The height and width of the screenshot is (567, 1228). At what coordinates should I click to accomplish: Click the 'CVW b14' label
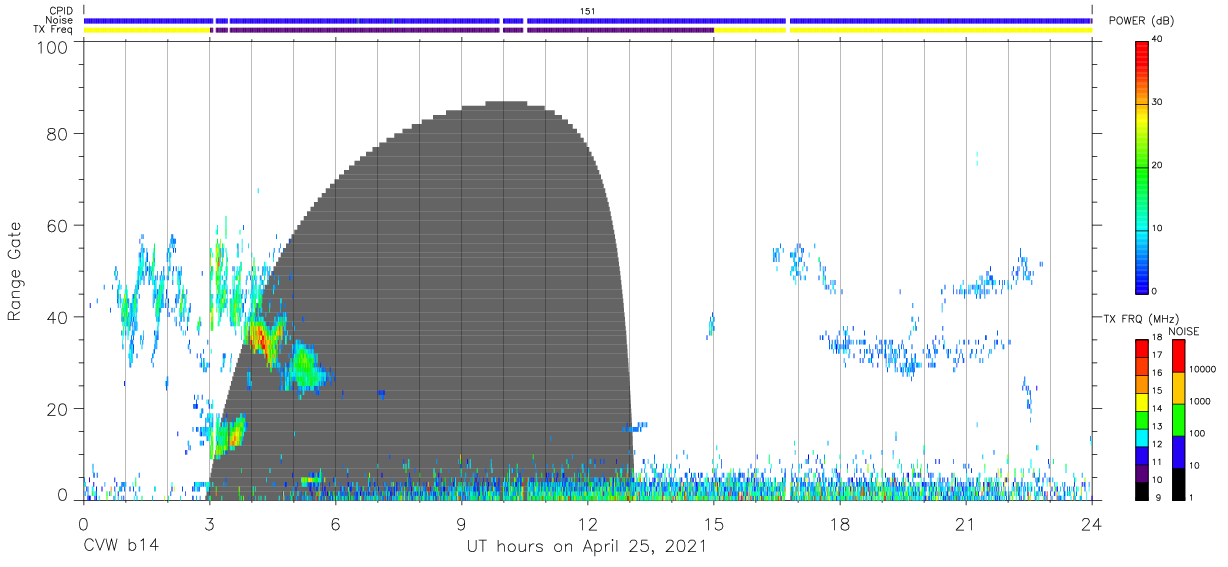click(120, 547)
